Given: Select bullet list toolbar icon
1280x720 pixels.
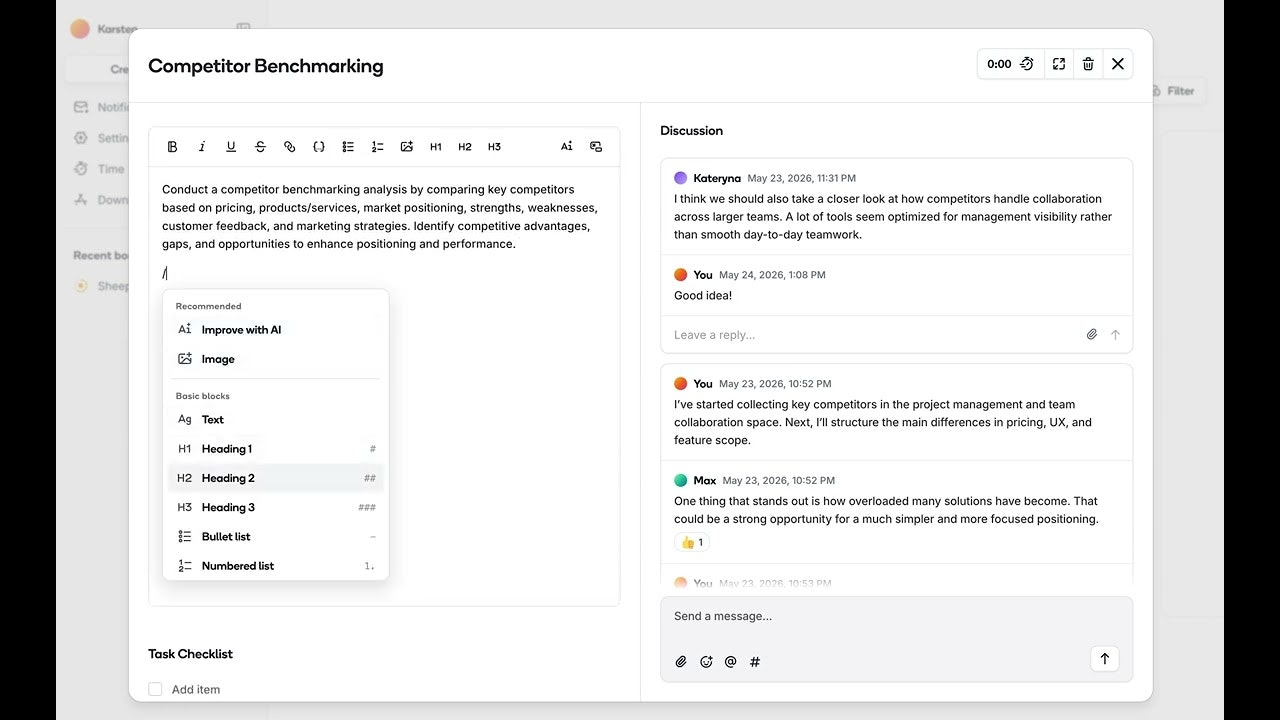Looking at the screenshot, I should point(348,147).
